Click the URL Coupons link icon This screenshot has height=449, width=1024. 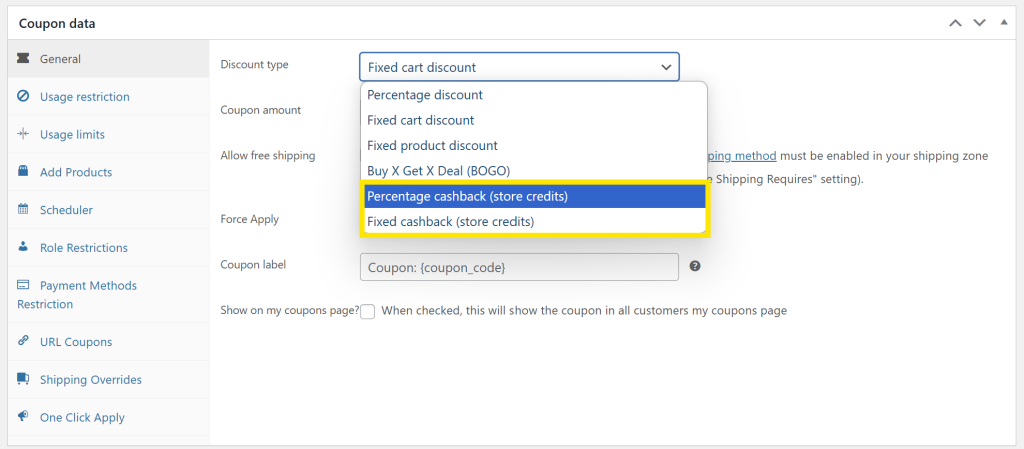23,342
